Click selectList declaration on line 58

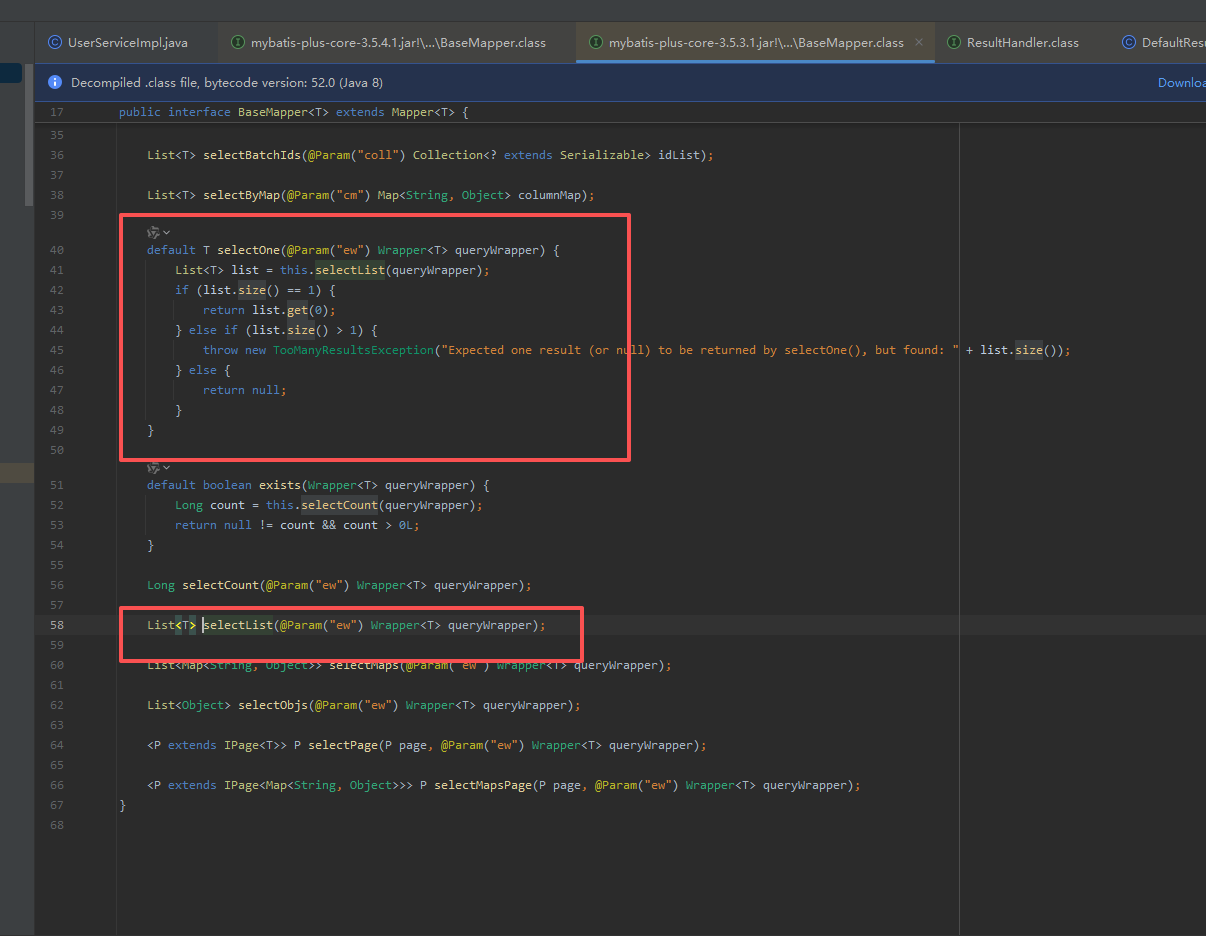pos(238,625)
